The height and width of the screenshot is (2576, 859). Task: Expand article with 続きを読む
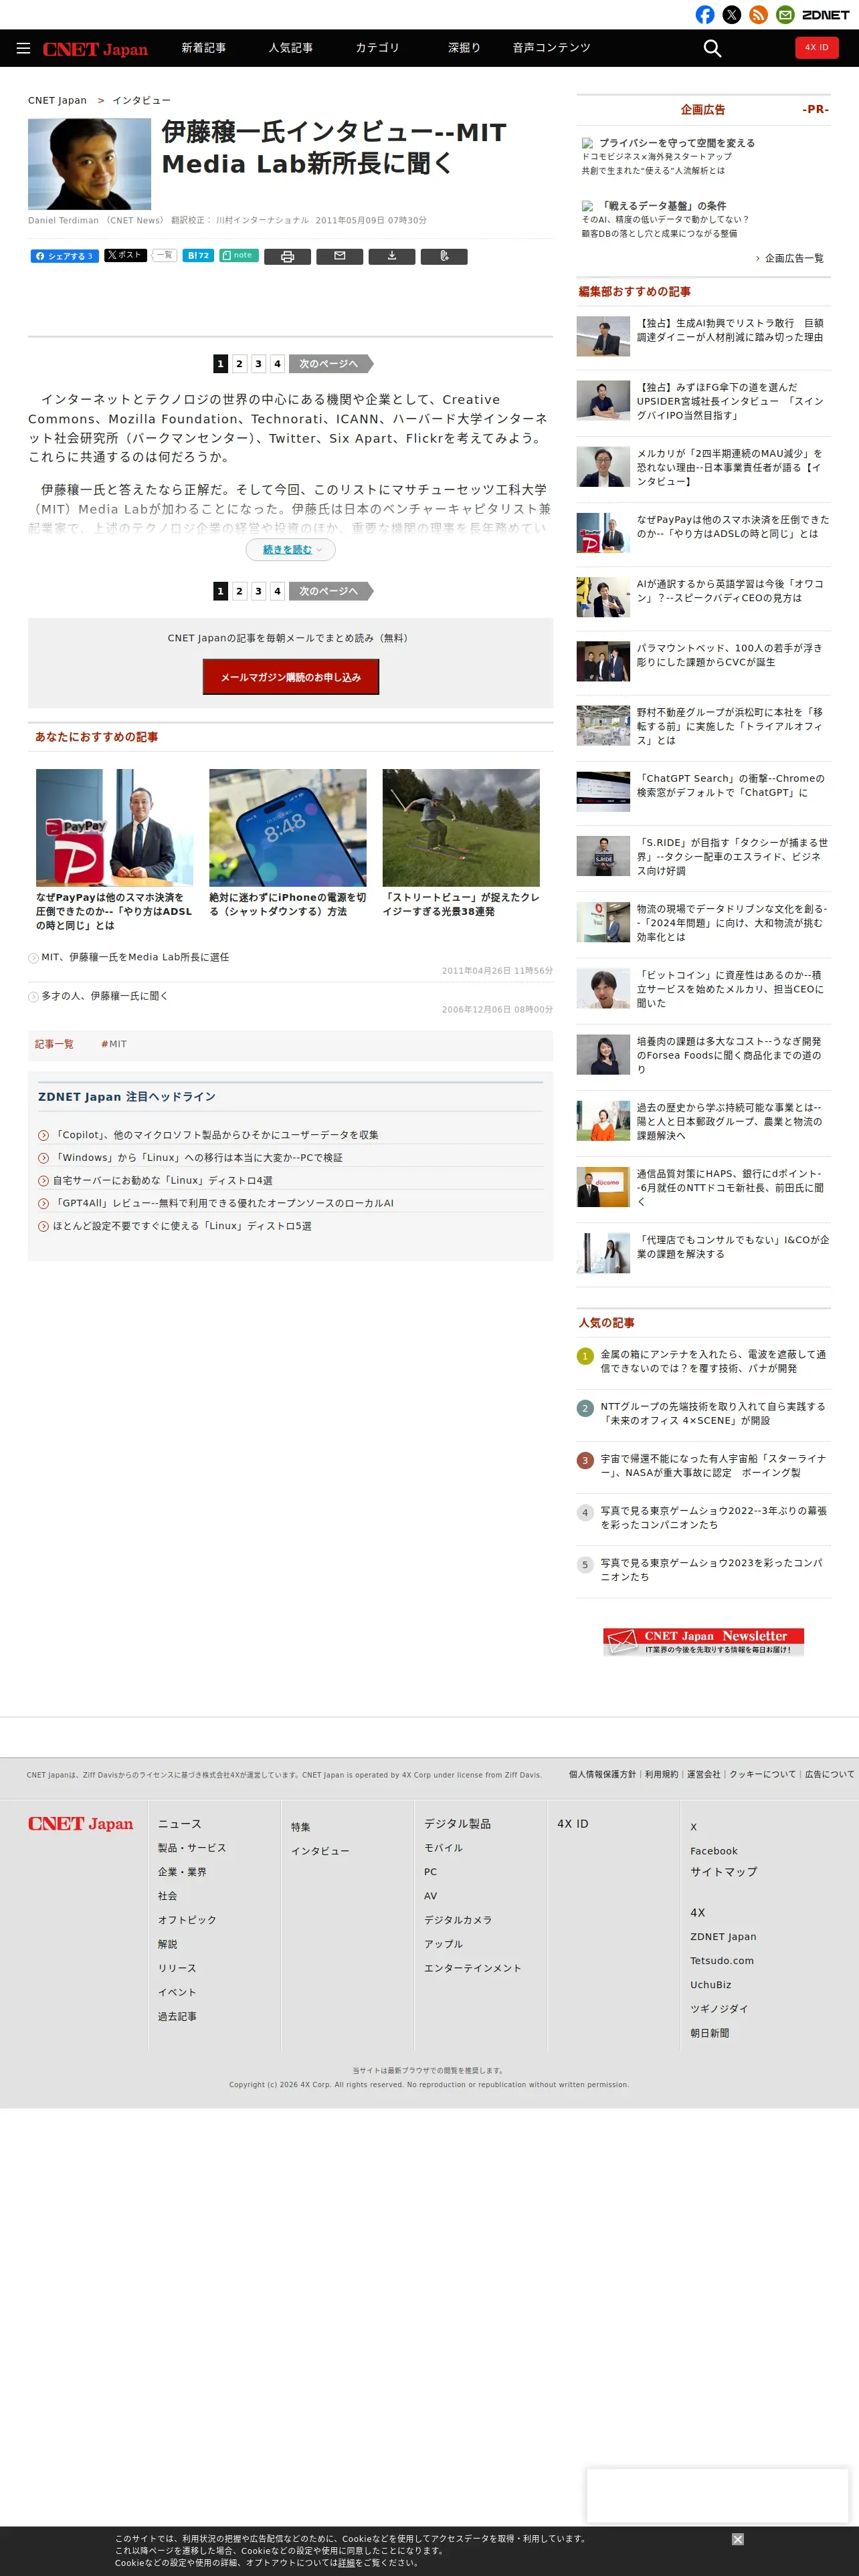point(291,550)
